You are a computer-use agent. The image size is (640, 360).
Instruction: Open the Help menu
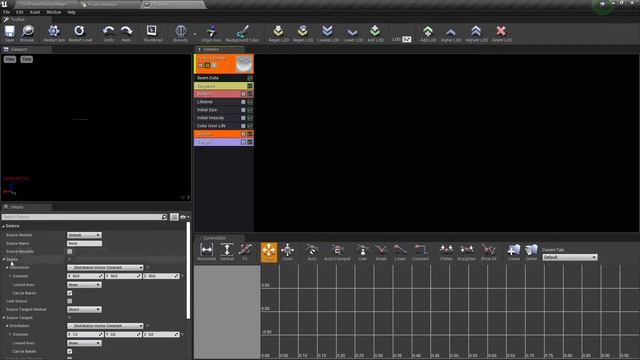tap(71, 12)
